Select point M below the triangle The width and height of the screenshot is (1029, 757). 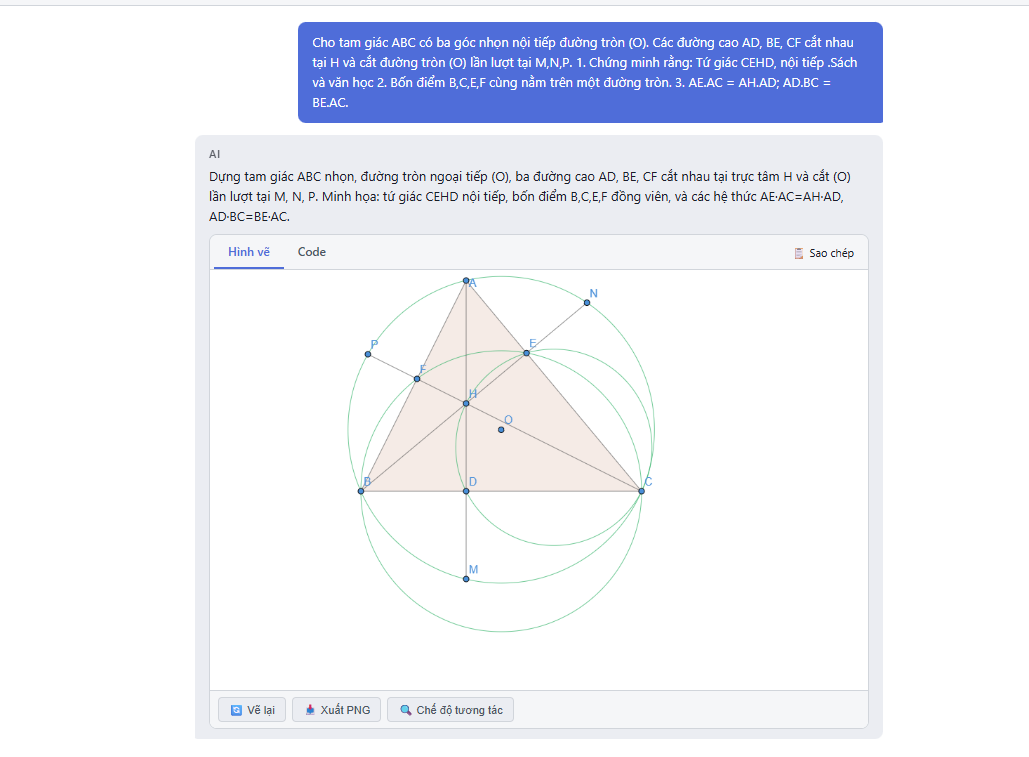[465, 578]
